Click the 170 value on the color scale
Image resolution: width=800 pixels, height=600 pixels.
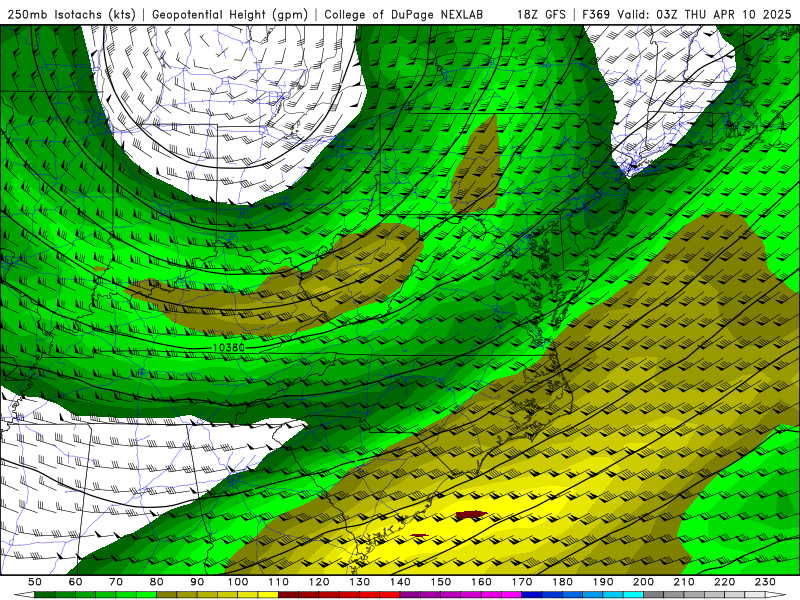pos(522,582)
